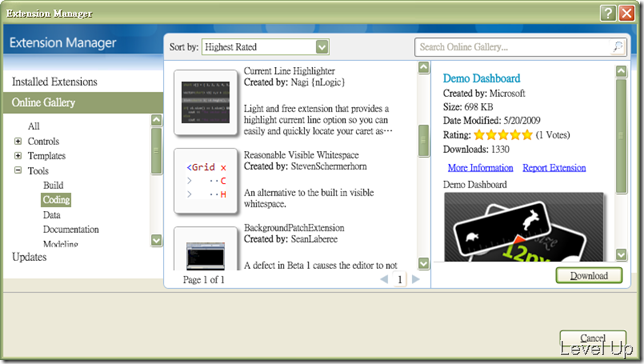Expand the Templates tree node
Image resolution: width=644 pixels, height=364 pixels.
tap(18, 156)
